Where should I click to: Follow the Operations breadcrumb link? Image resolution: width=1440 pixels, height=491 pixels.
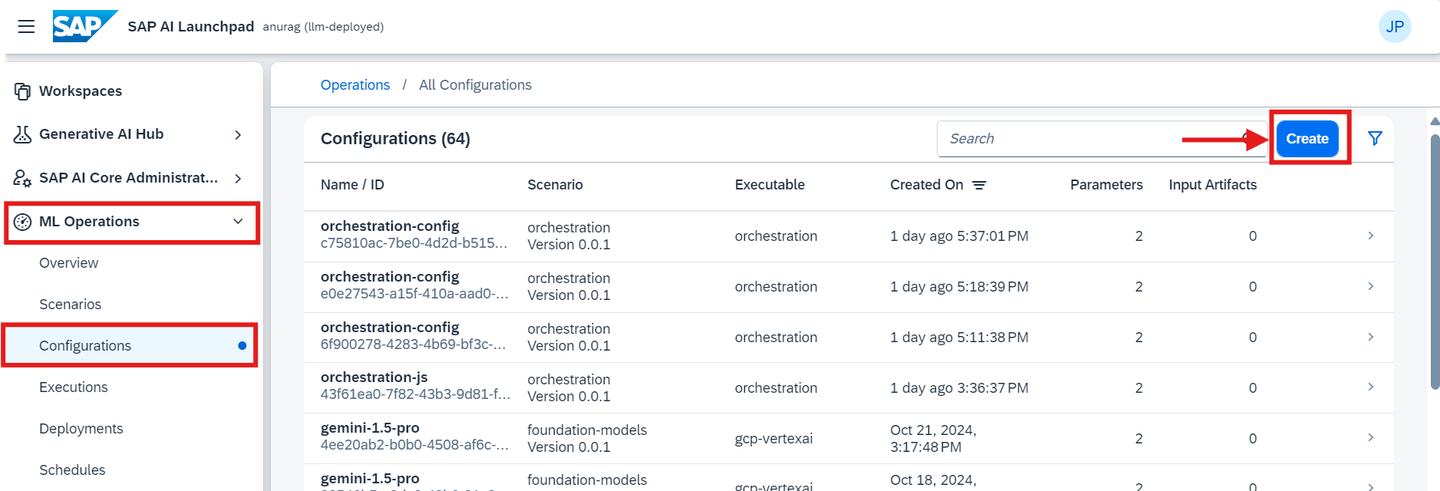pos(355,85)
